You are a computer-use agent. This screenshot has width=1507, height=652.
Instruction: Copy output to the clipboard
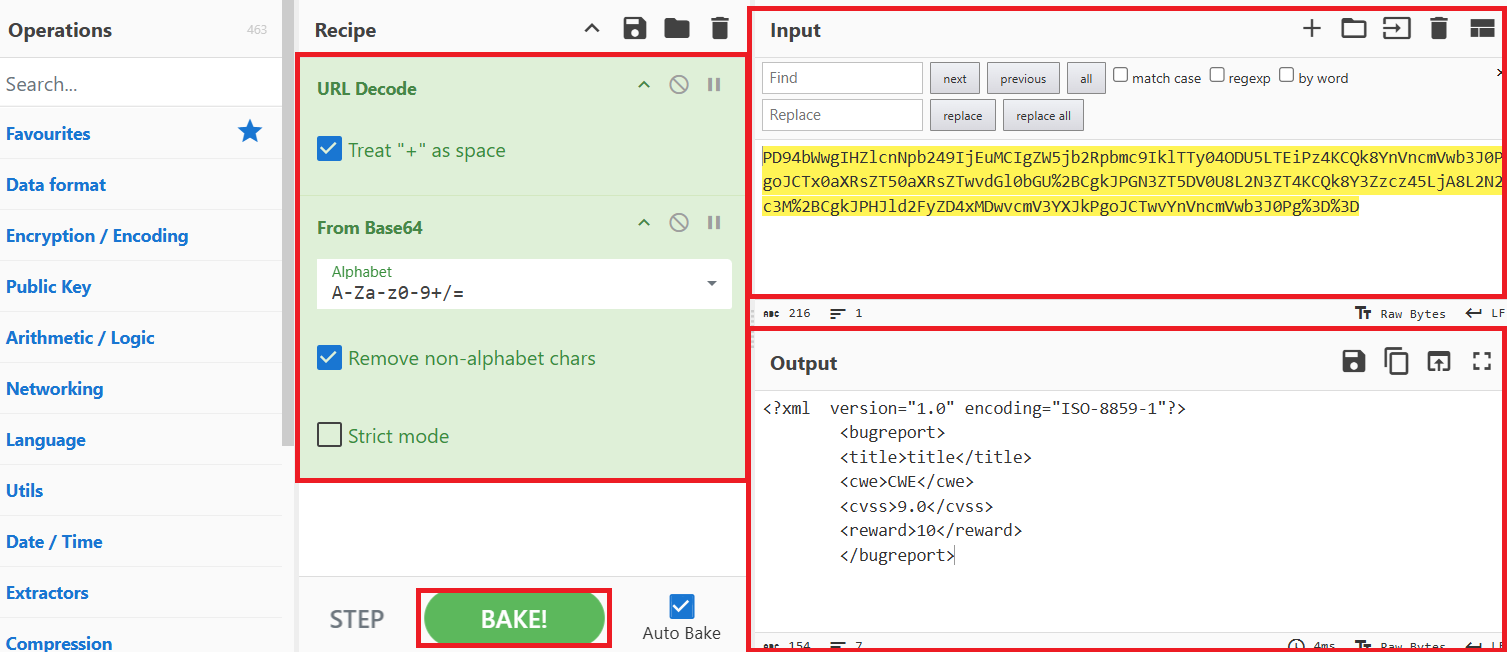[x=1396, y=362]
